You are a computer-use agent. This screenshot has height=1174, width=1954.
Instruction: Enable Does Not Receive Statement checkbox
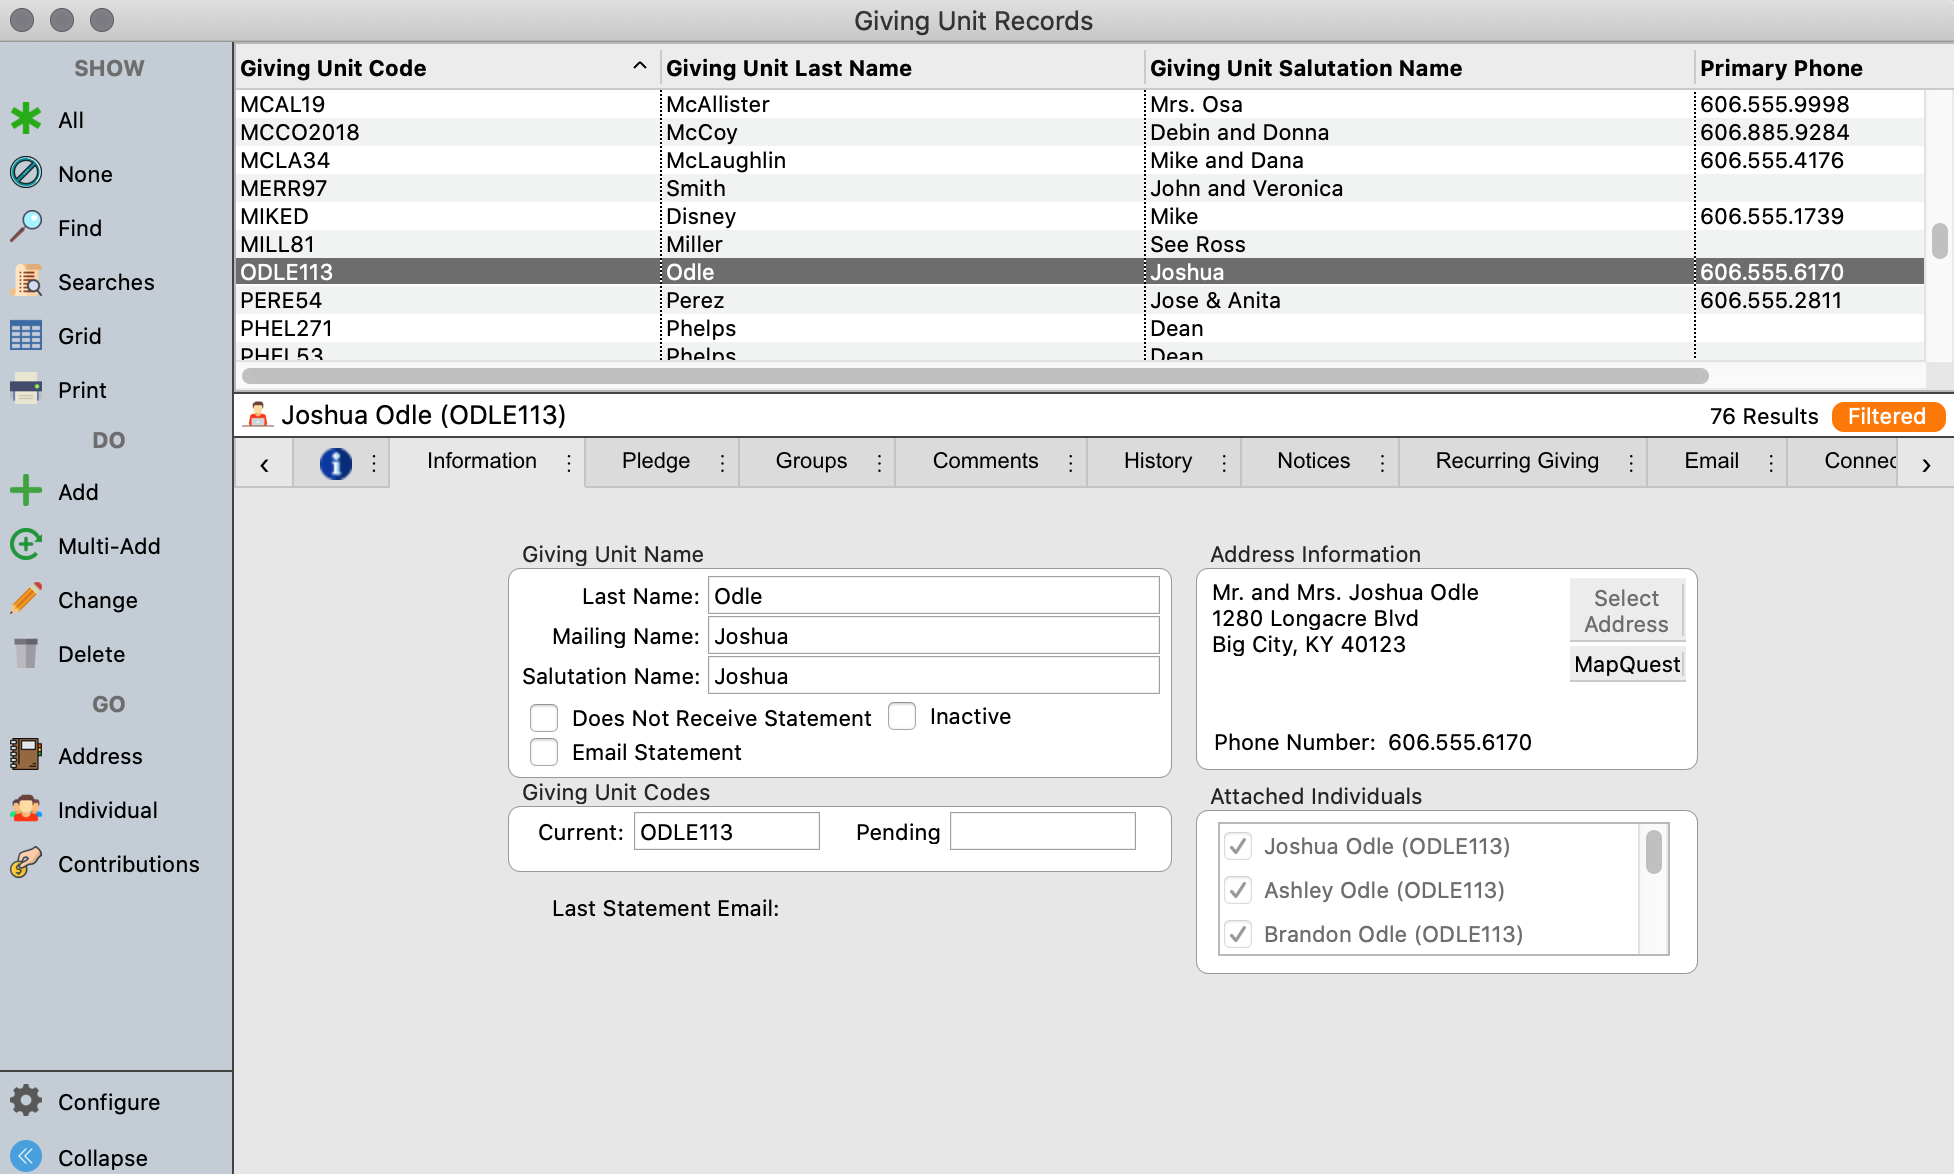click(x=544, y=718)
